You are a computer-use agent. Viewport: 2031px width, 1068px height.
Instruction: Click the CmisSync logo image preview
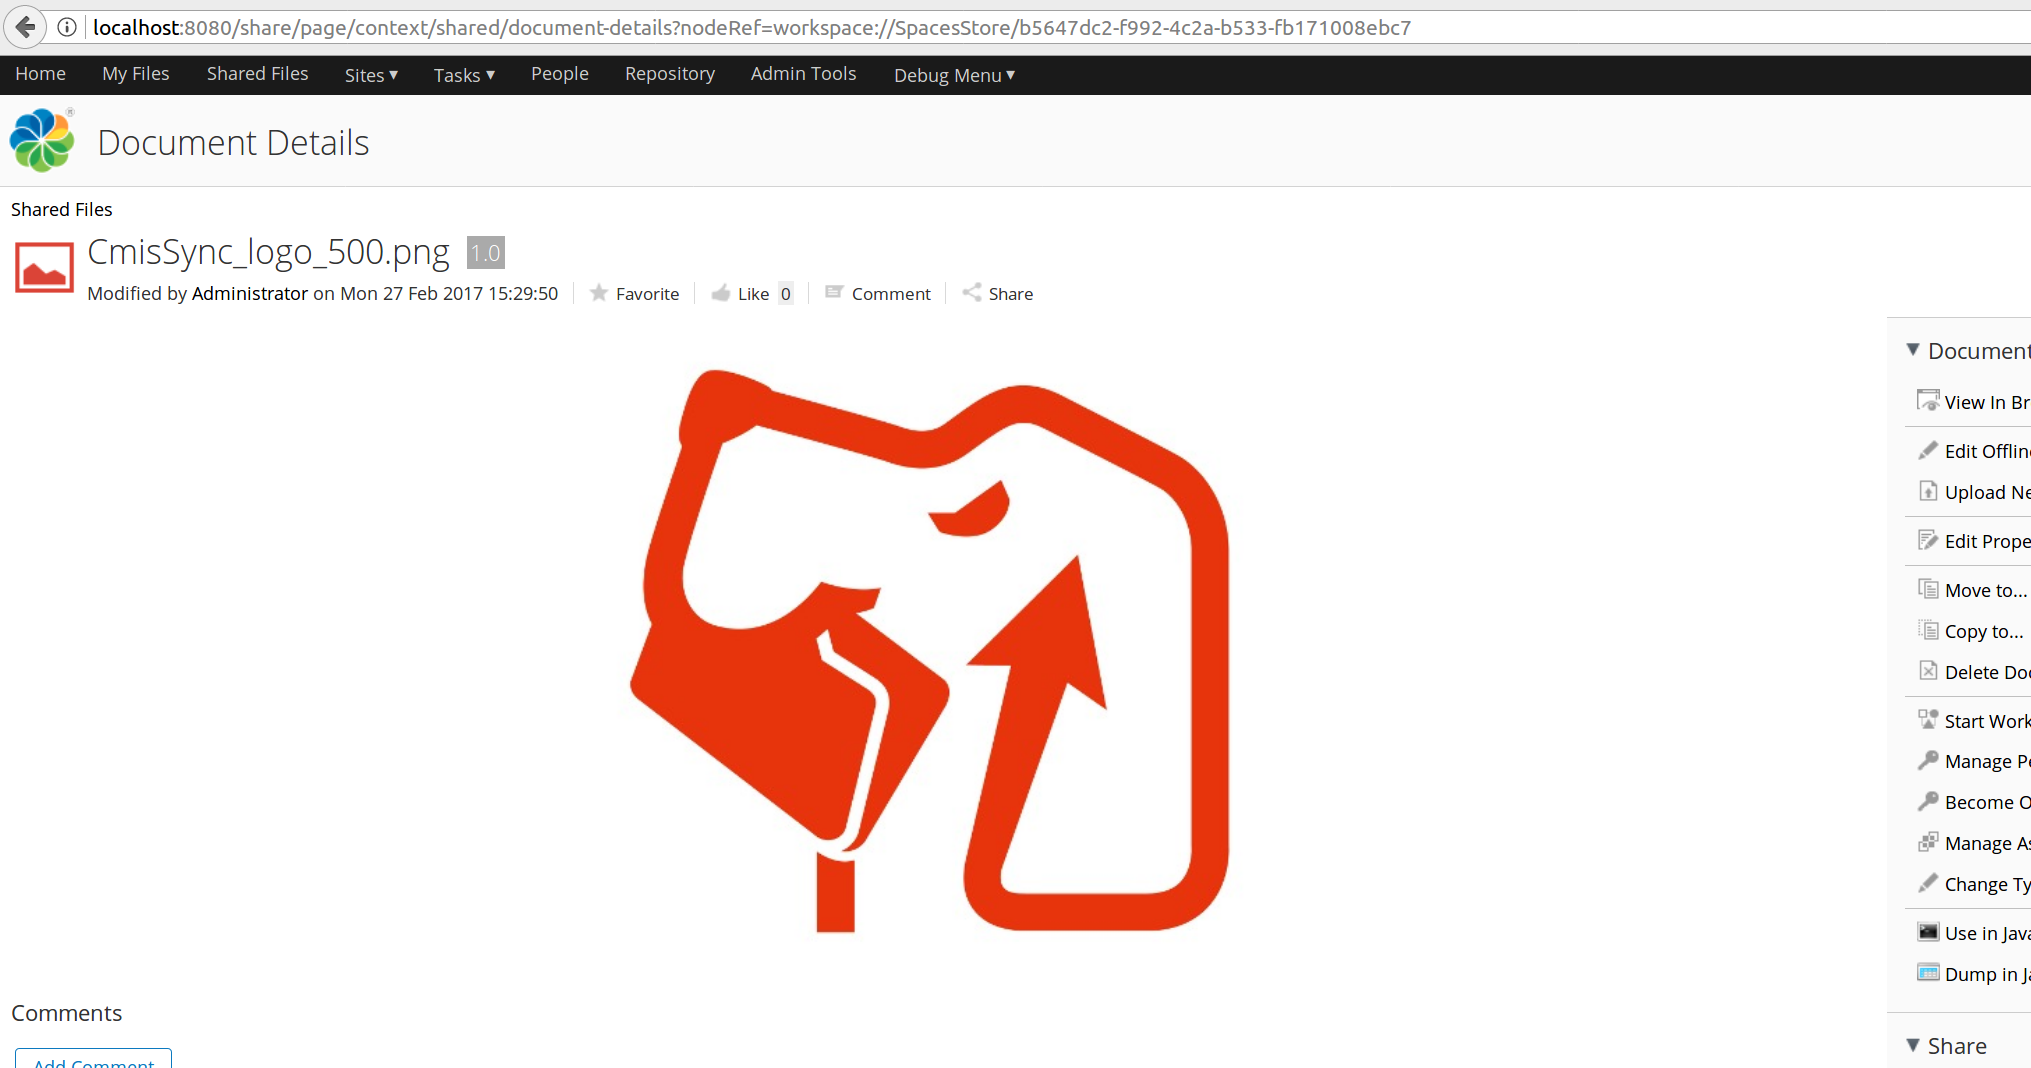(928, 651)
